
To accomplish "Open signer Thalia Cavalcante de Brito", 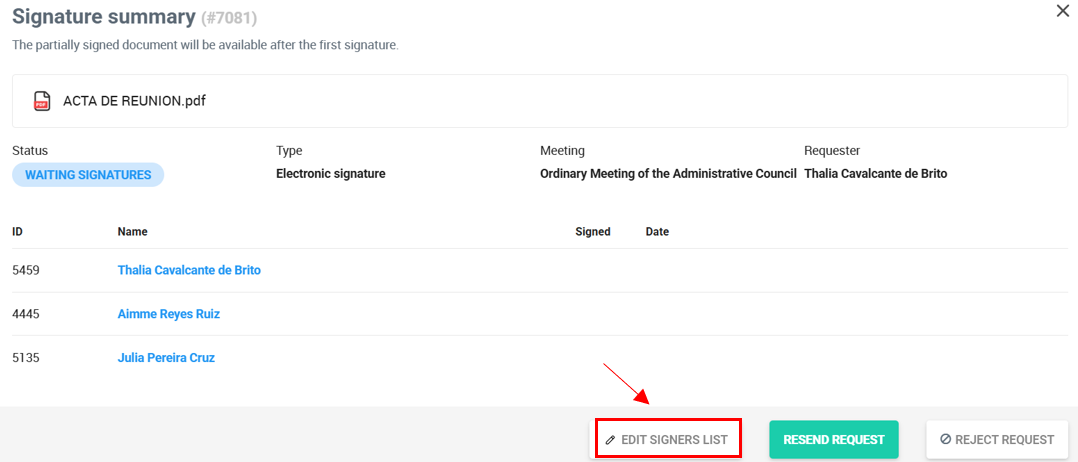I will [189, 270].
